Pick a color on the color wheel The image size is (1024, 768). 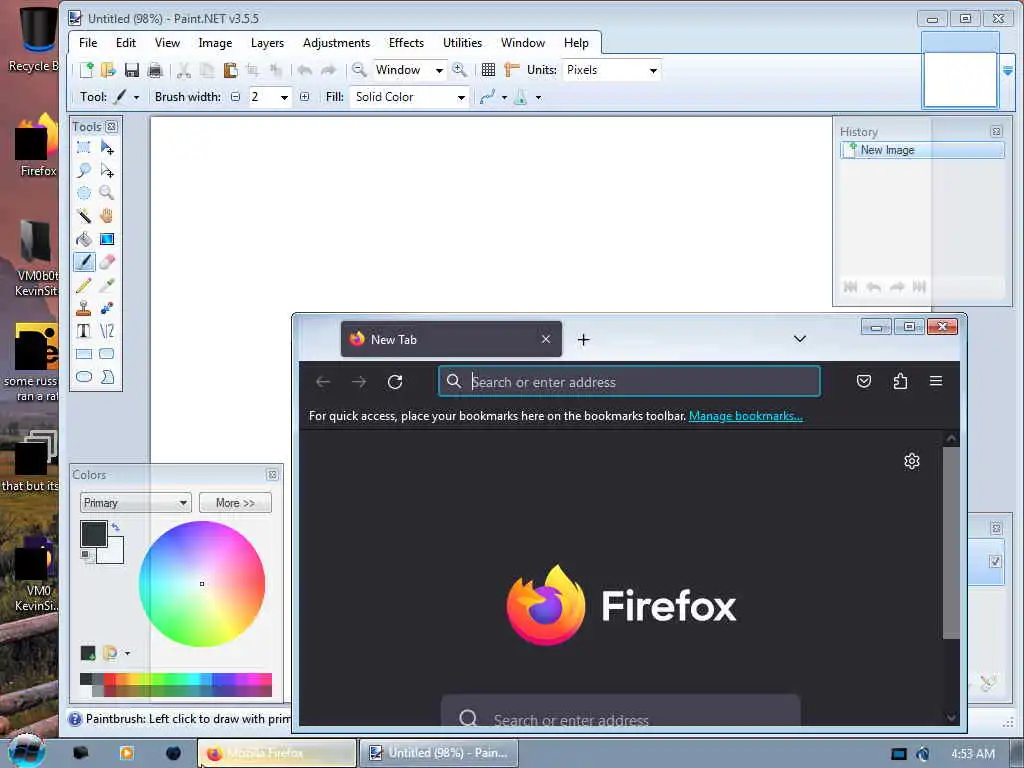(x=202, y=584)
